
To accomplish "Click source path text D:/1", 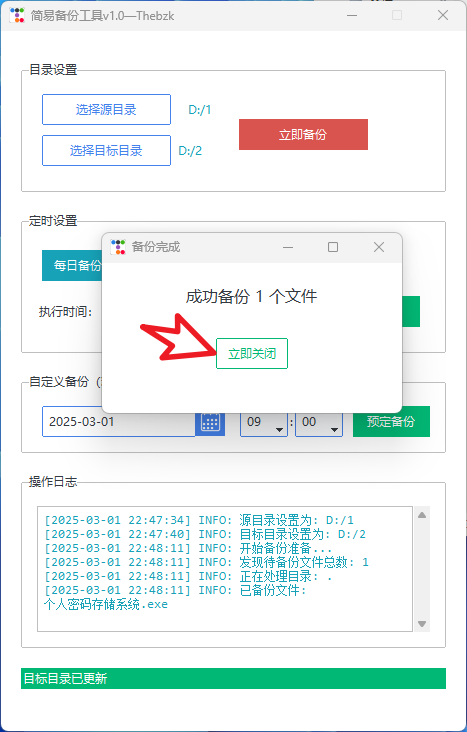I will tap(200, 110).
